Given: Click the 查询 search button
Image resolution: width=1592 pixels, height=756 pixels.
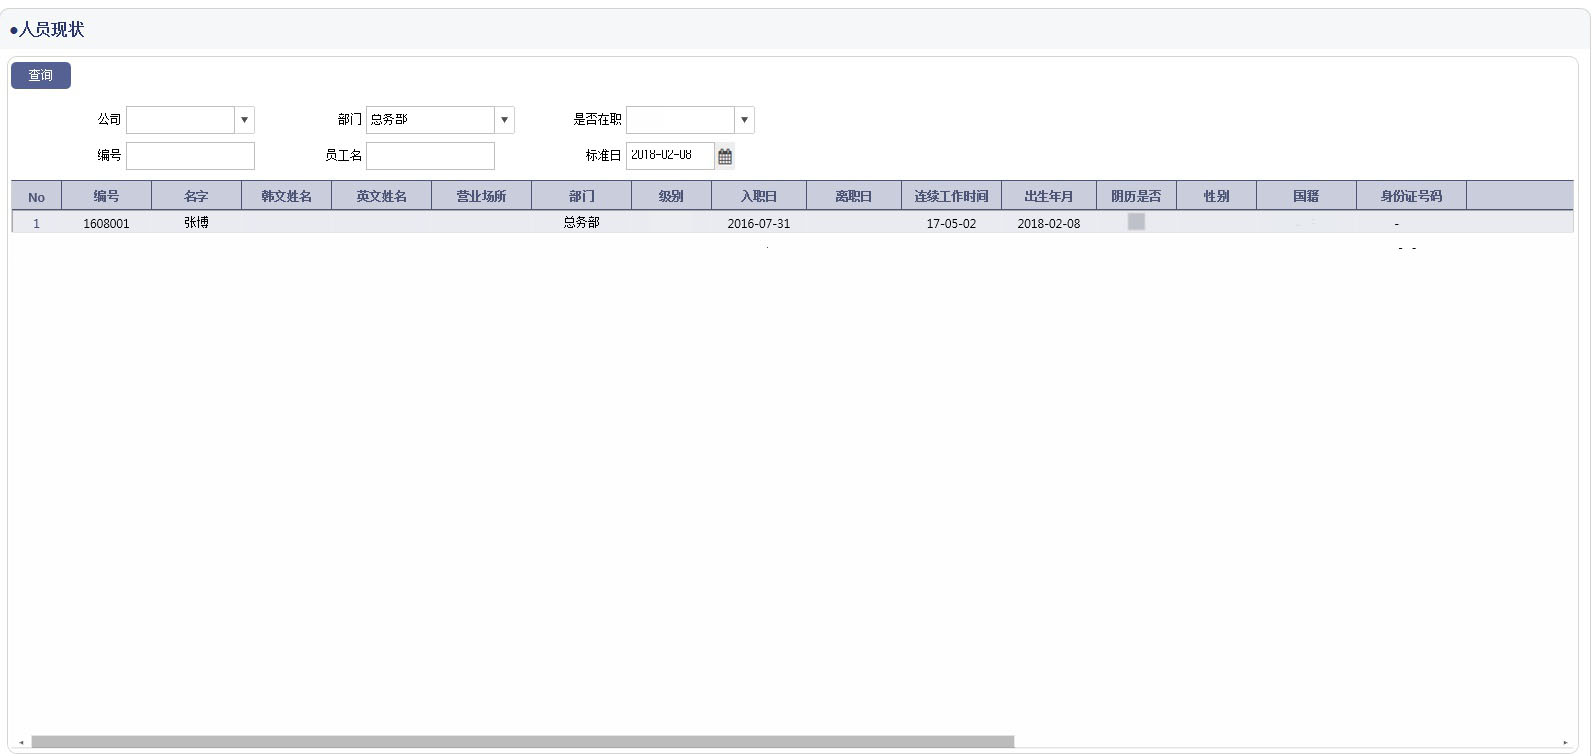Looking at the screenshot, I should [41, 76].
